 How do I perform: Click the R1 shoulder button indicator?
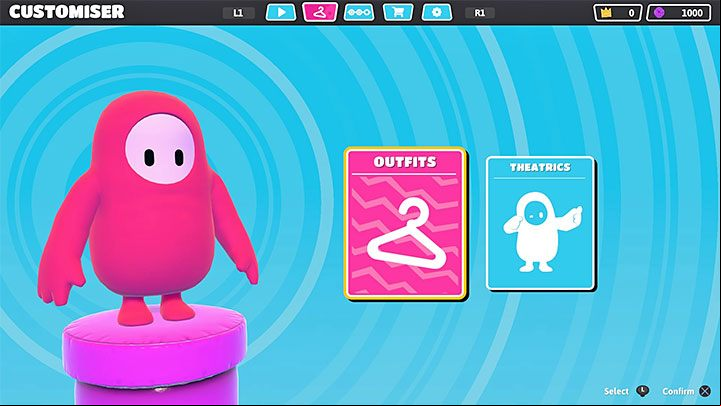pos(480,13)
